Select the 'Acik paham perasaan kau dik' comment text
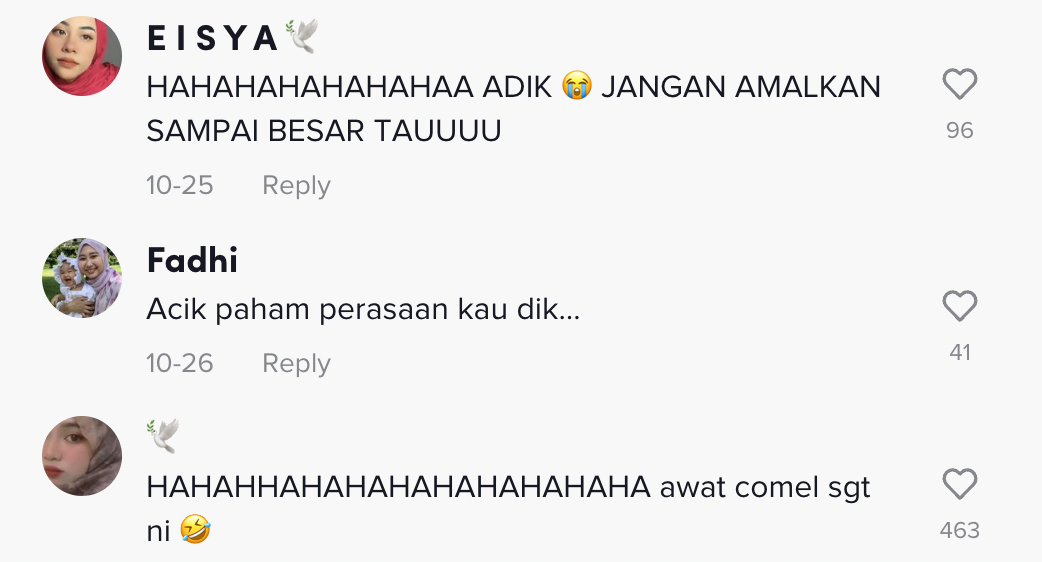 click(363, 310)
